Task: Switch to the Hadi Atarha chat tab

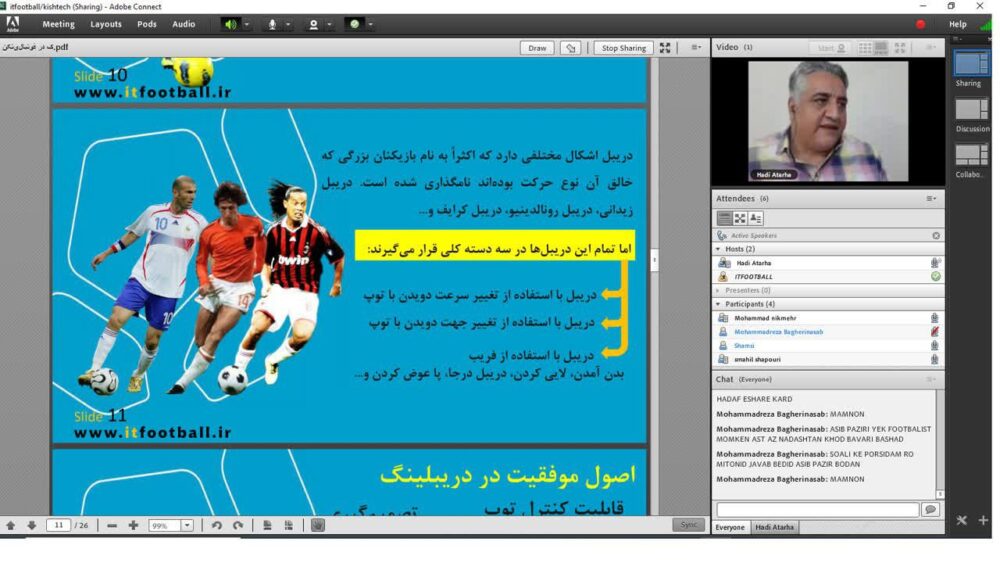Action: point(774,527)
